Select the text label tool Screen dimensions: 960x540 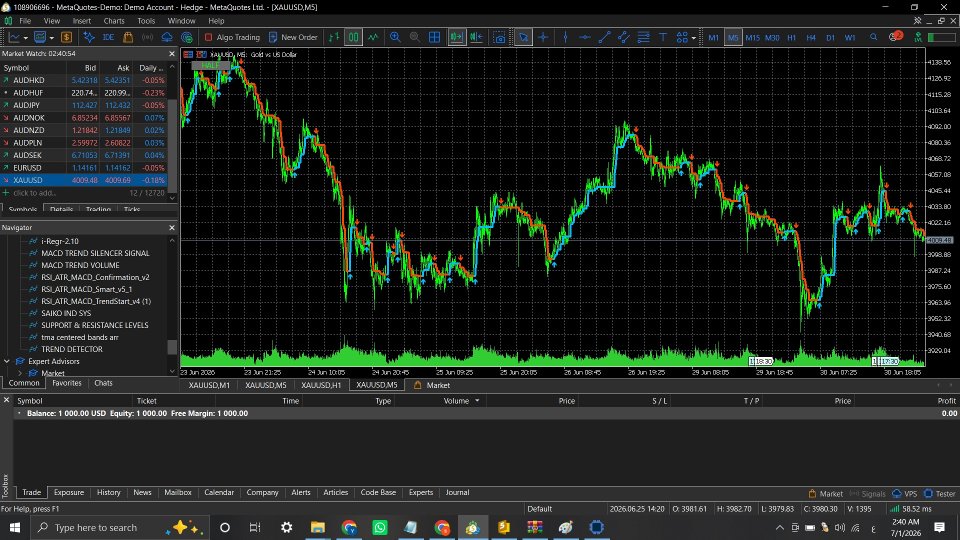coord(662,37)
